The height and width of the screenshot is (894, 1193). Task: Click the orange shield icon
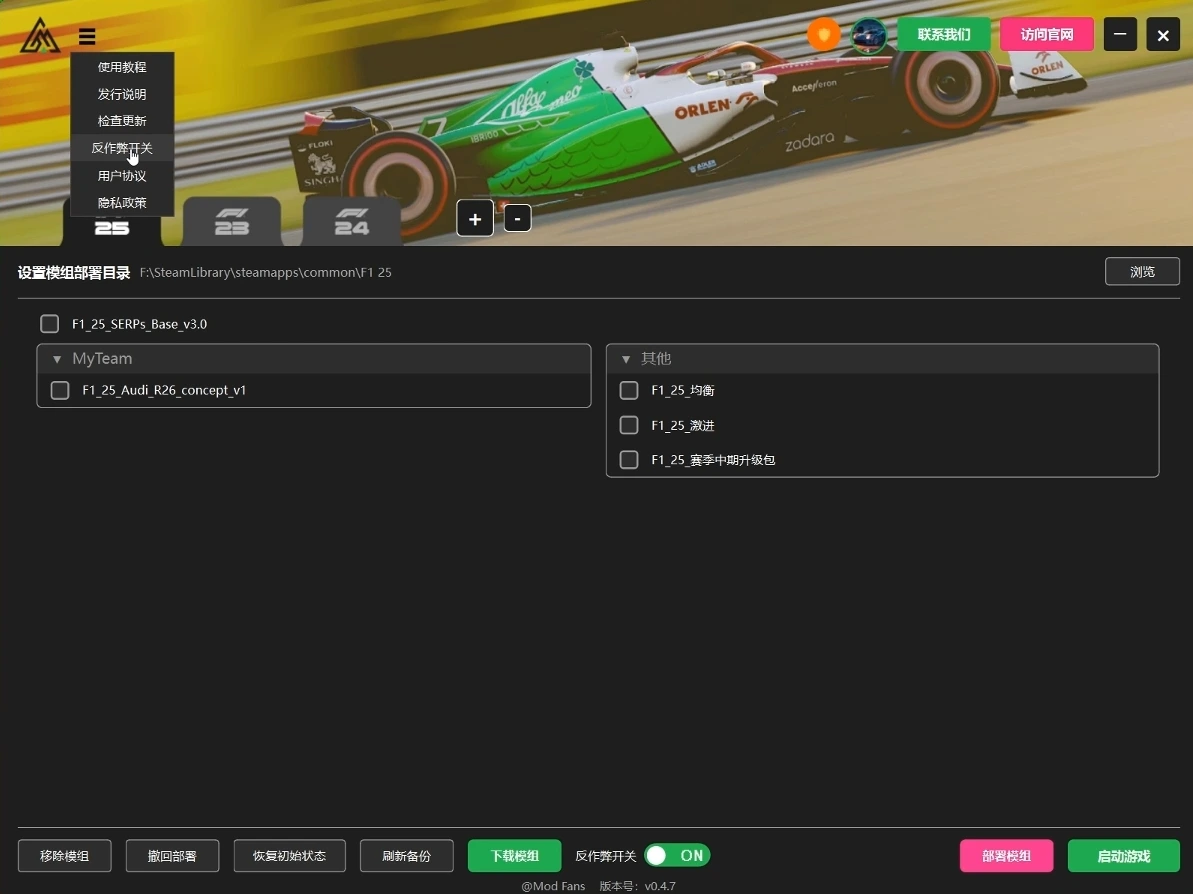pyautogui.click(x=823, y=35)
